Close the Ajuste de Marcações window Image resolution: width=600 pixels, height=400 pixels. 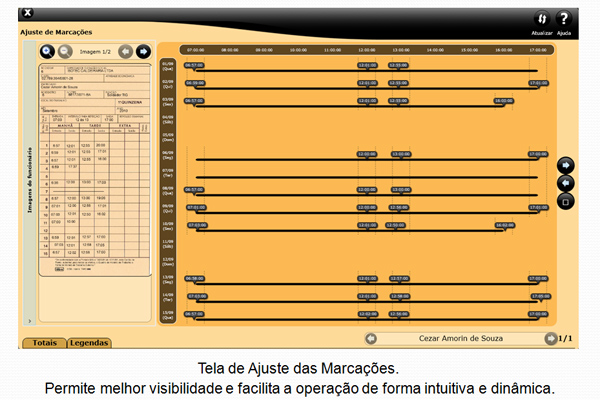point(27,13)
